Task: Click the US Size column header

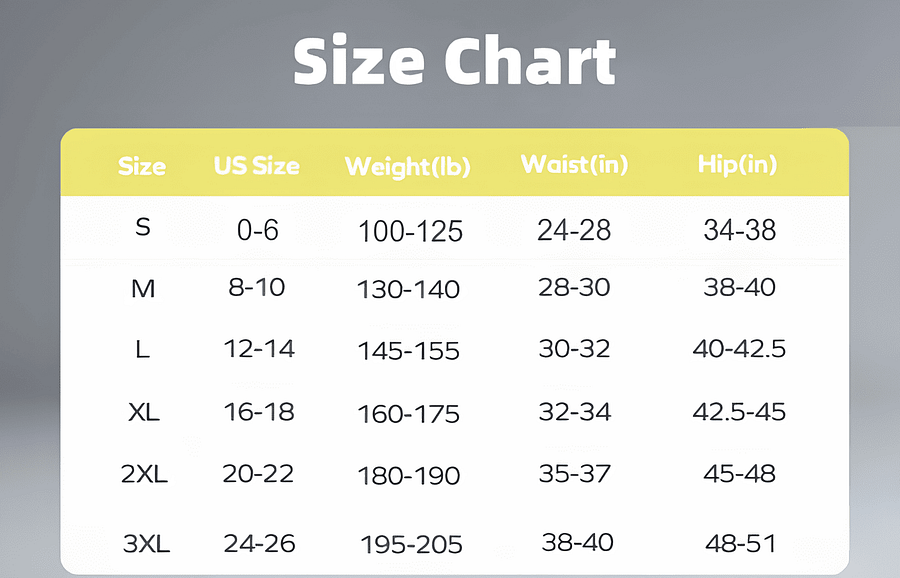Action: click(257, 166)
